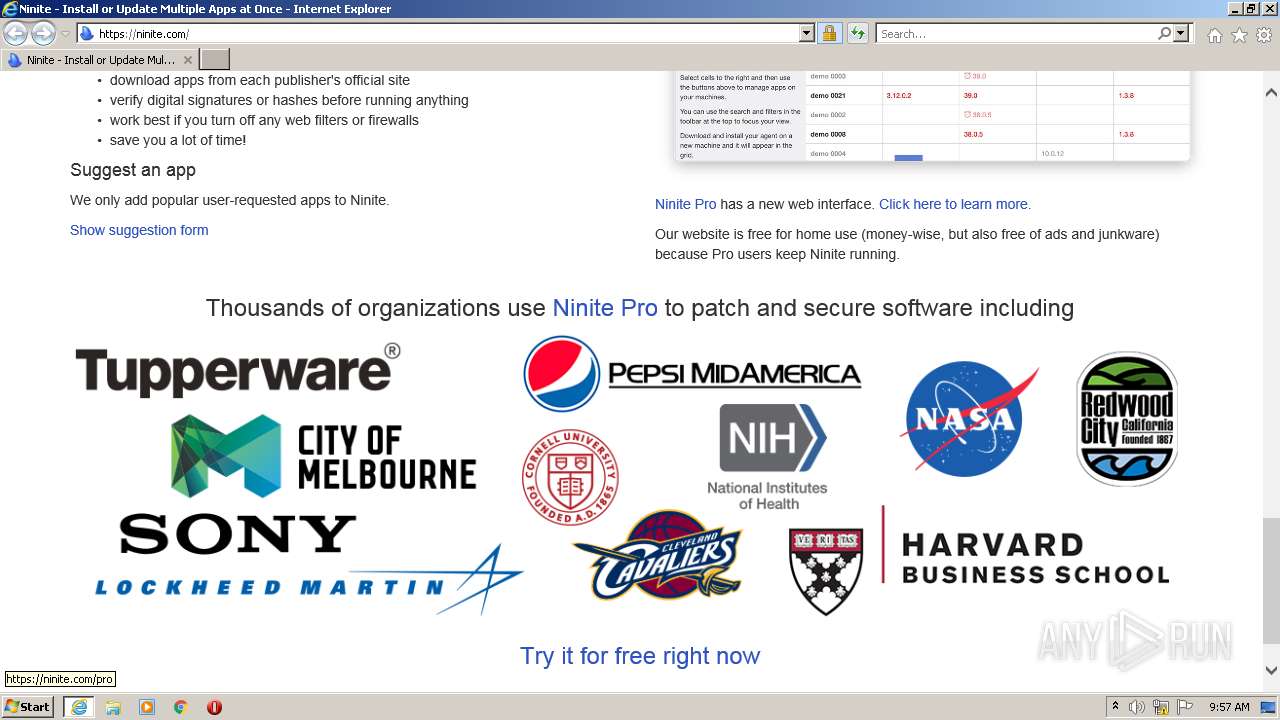Click the page scrollbar down arrow

[x=1271, y=671]
